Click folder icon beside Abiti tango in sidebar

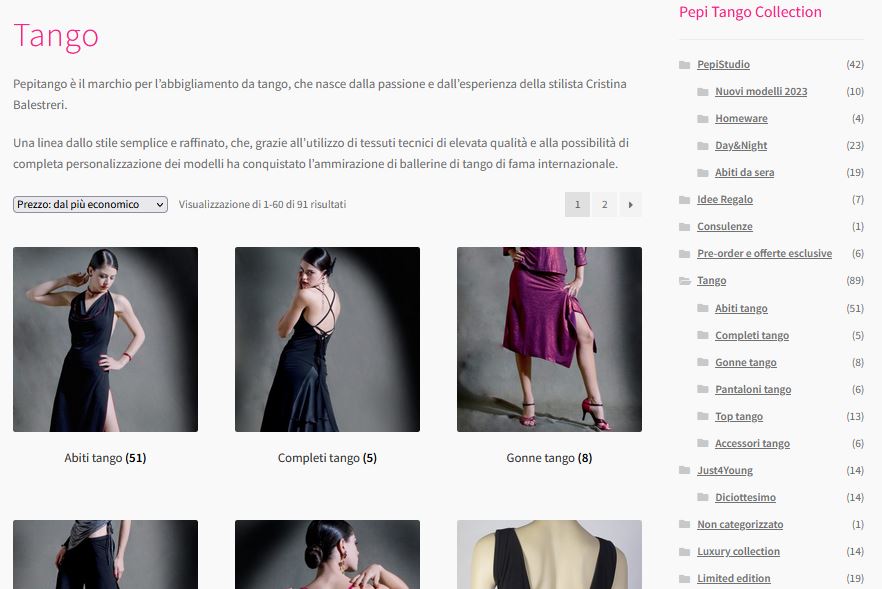[x=703, y=308]
